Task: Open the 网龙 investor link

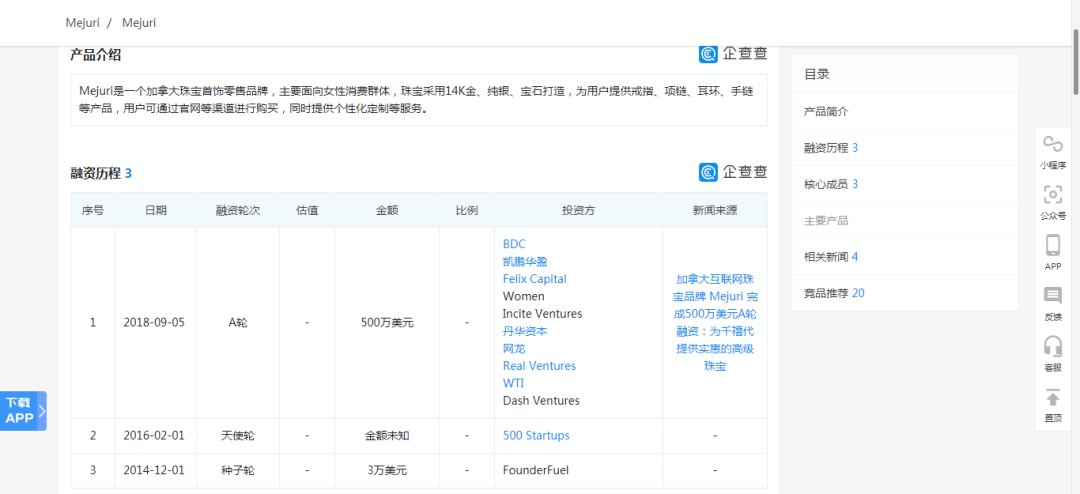Action: [514, 349]
